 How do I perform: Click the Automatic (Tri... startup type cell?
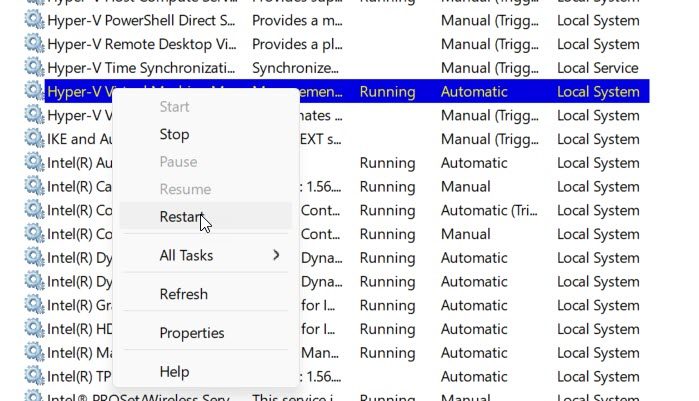pos(490,211)
